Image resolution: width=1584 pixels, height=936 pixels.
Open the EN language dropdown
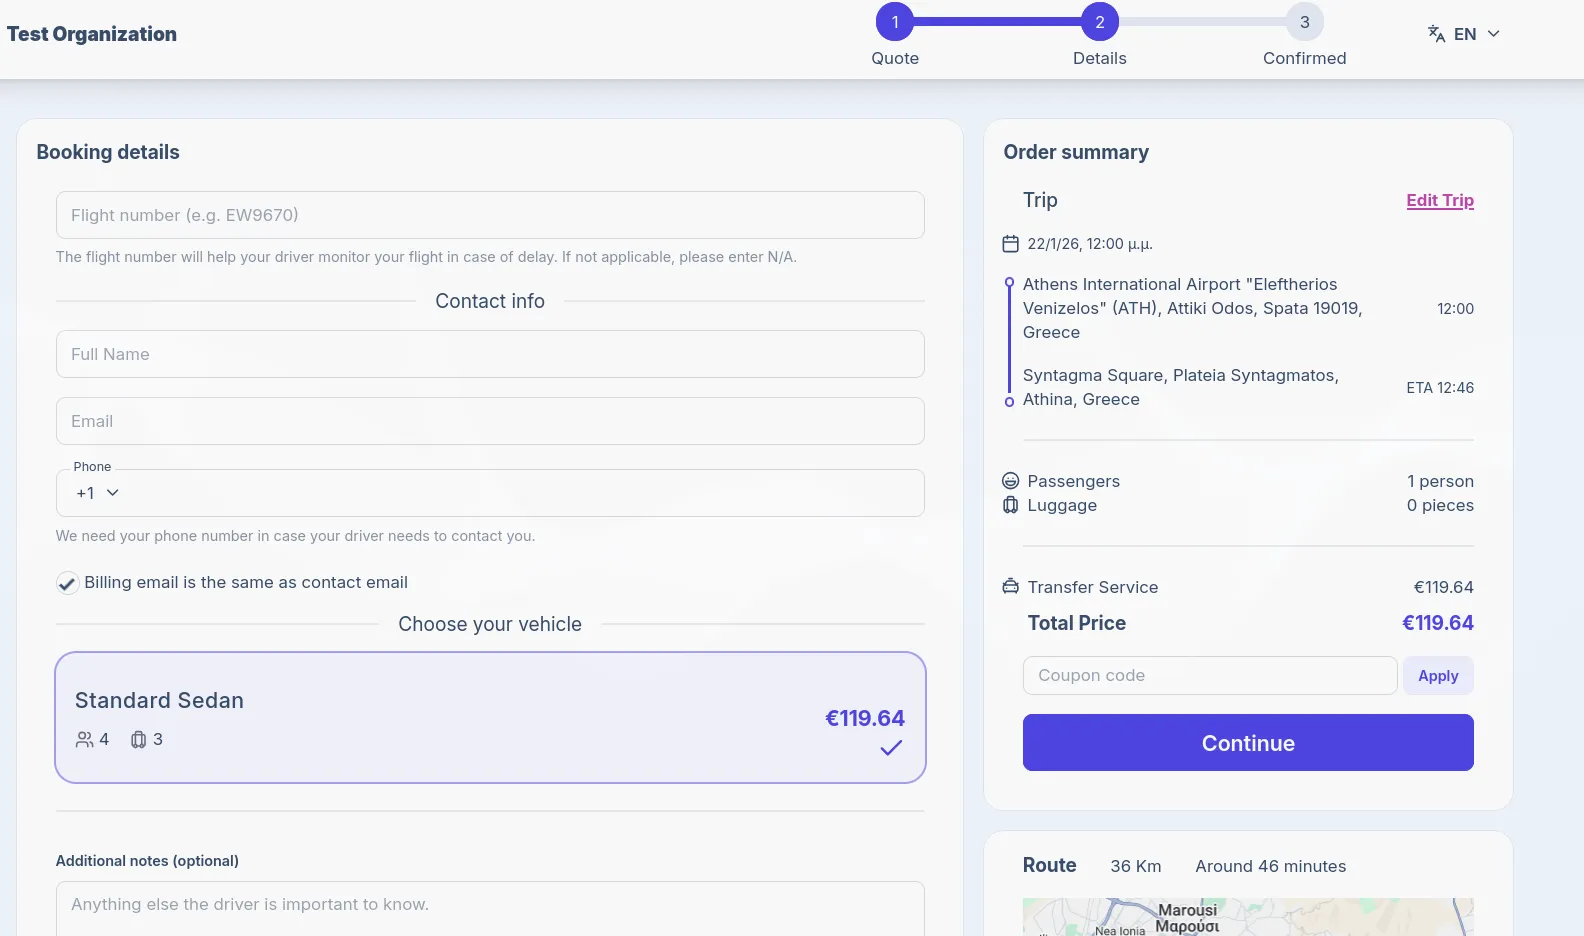[1464, 34]
